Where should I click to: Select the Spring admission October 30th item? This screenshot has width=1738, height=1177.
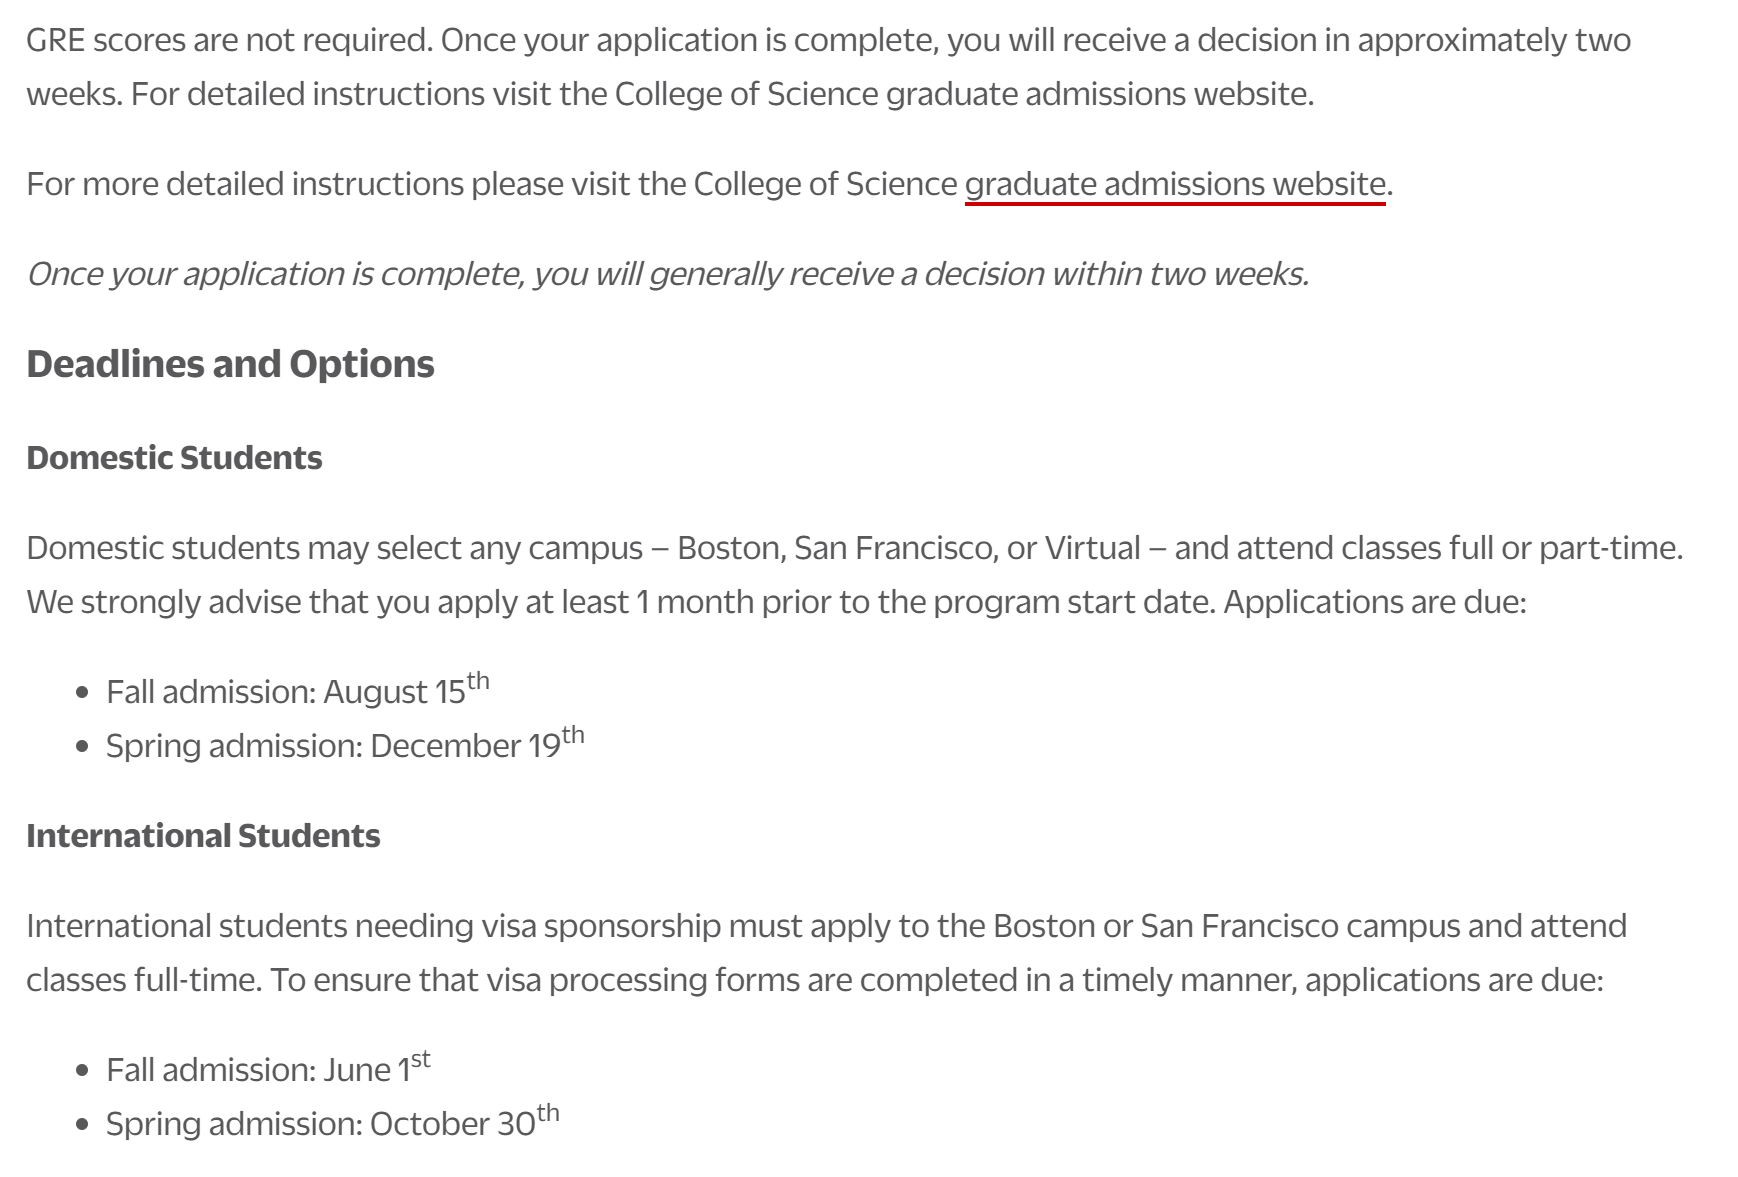point(332,1123)
